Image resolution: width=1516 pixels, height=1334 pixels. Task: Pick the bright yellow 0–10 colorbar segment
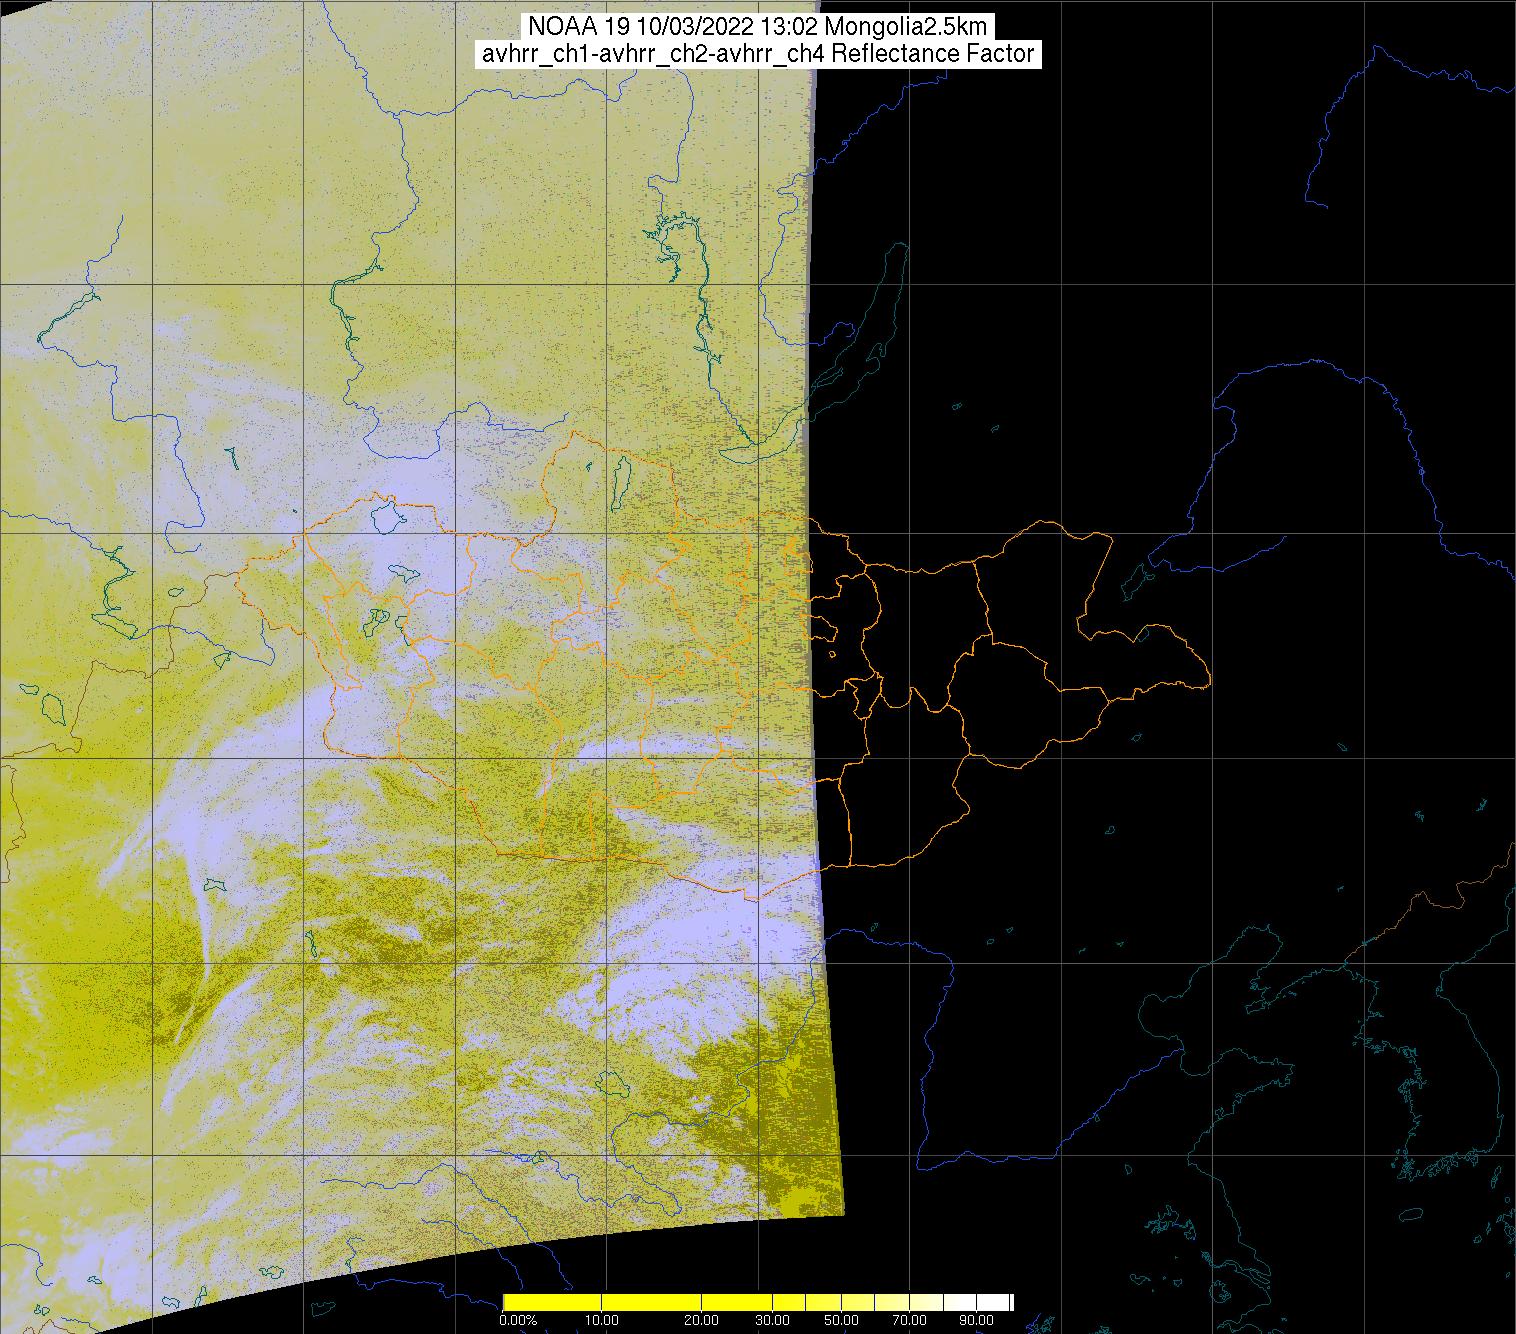click(x=551, y=1302)
